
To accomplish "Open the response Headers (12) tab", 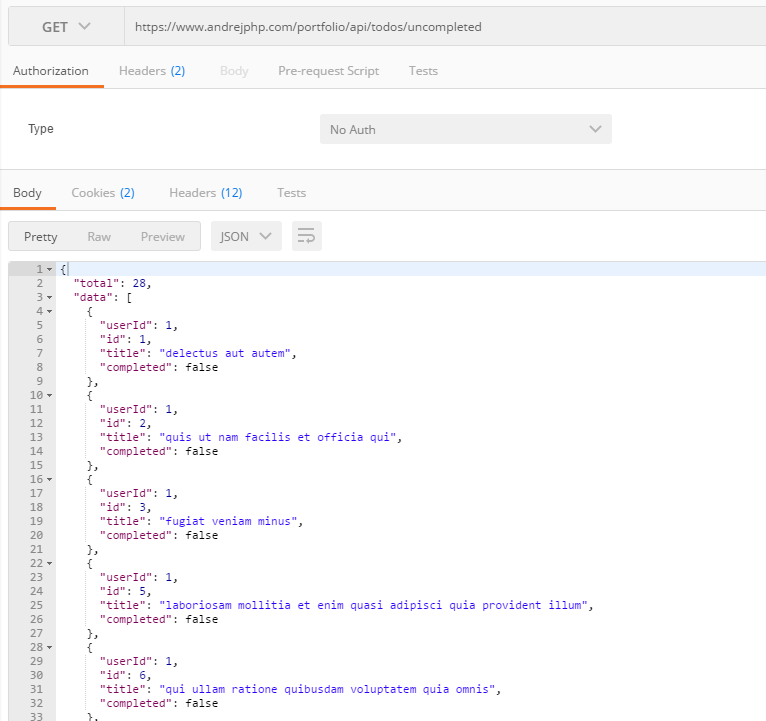I will pyautogui.click(x=206, y=193).
